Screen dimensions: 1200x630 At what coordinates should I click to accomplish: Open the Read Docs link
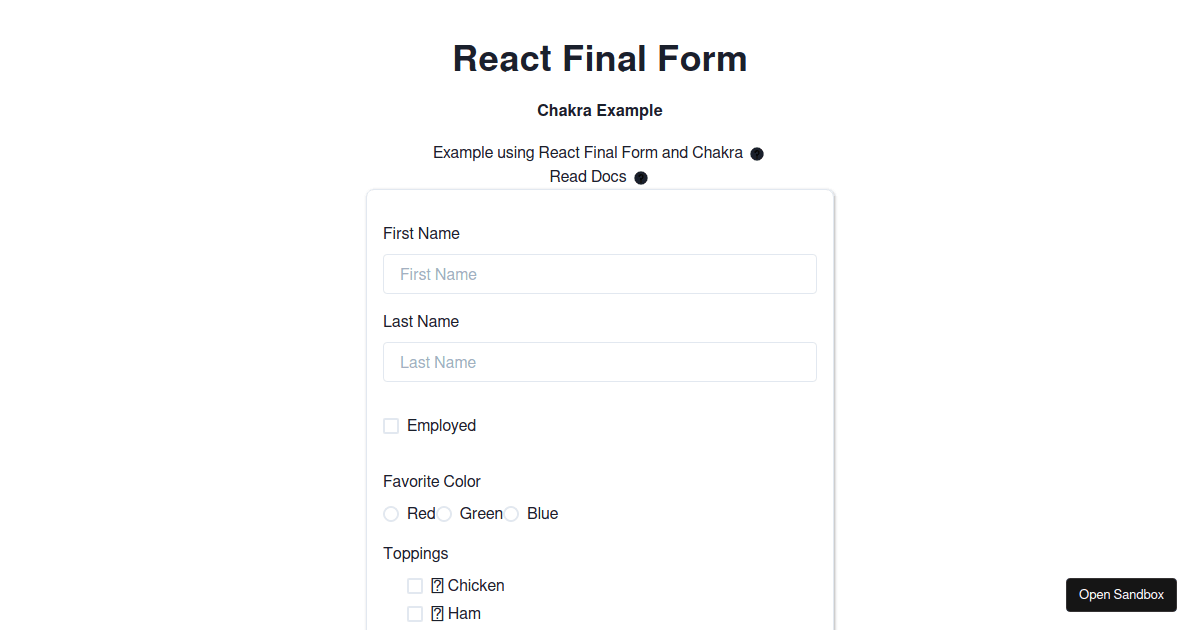click(588, 176)
